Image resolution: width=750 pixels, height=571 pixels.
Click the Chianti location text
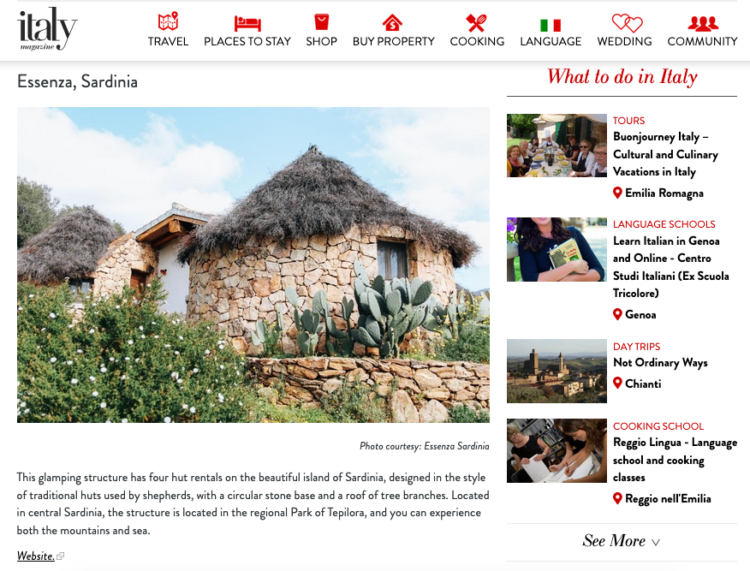click(x=643, y=384)
